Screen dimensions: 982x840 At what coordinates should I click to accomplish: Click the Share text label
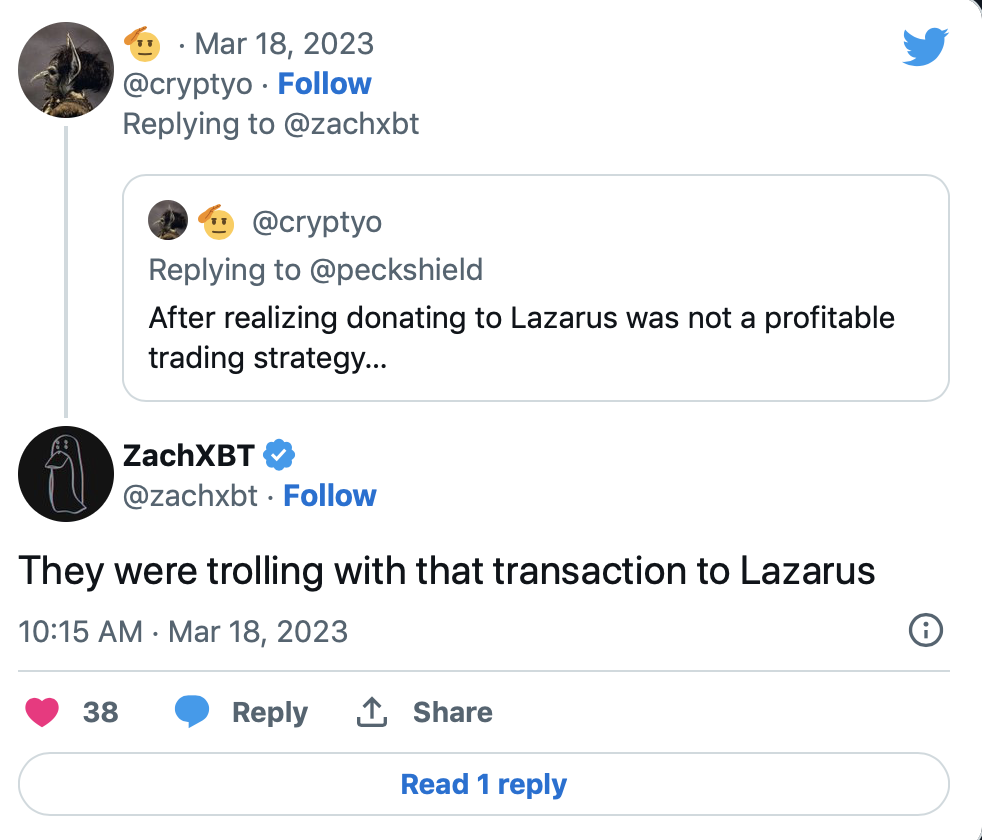453,712
